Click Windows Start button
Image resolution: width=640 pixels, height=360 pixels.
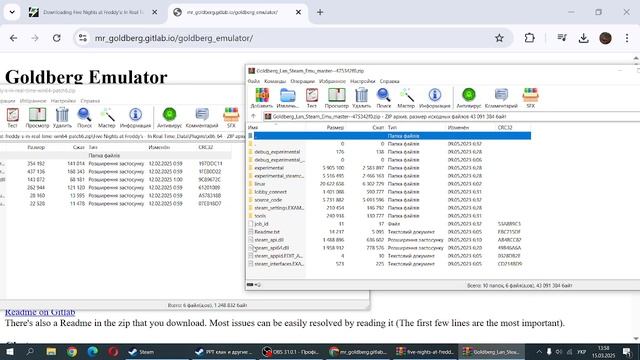[9, 351]
